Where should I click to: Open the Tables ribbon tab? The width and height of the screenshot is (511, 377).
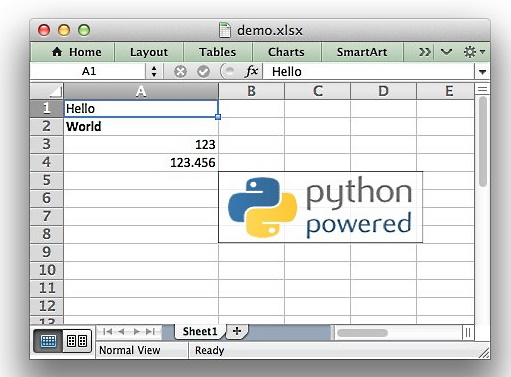[x=217, y=52]
